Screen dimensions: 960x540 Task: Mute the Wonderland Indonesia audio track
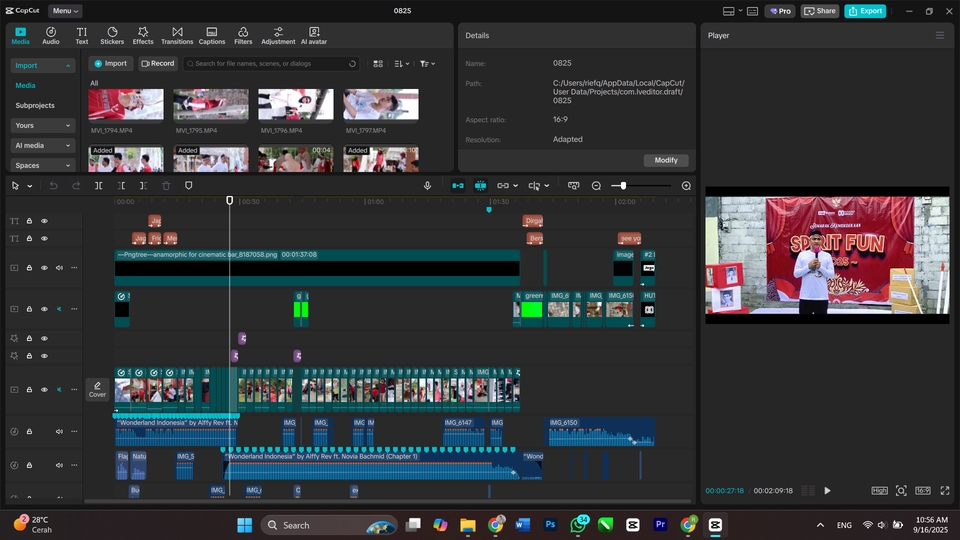59,432
